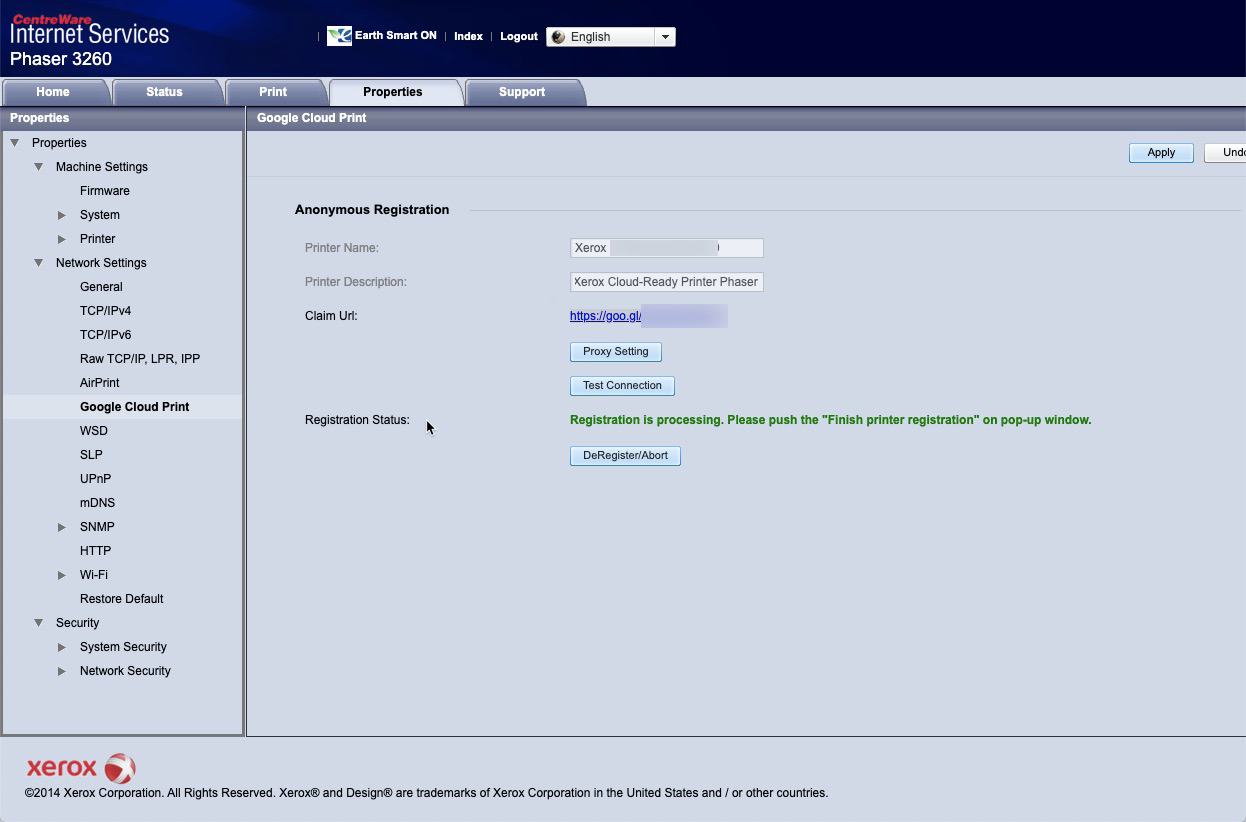This screenshot has height=822, width=1246.
Task: Expand the Wi-Fi tree arrow
Action: (62, 575)
